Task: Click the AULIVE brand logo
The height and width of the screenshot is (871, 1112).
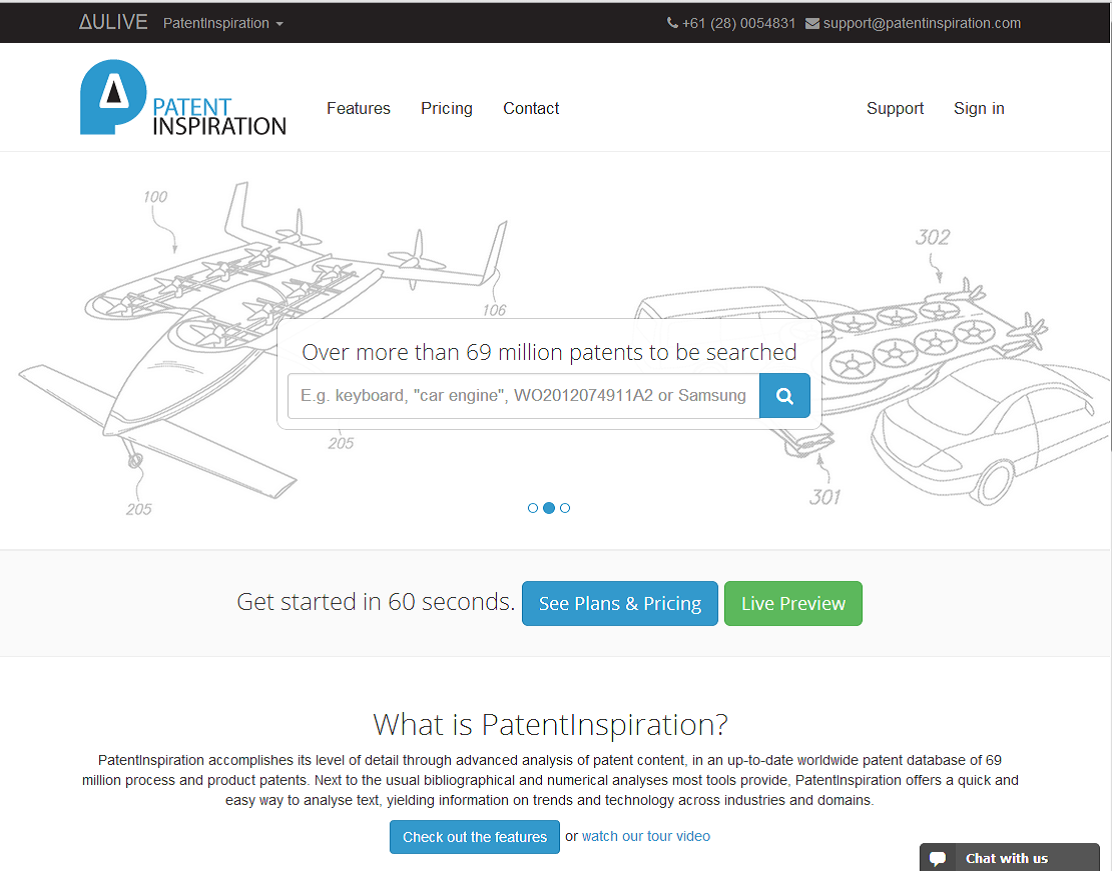Action: pyautogui.click(x=113, y=22)
